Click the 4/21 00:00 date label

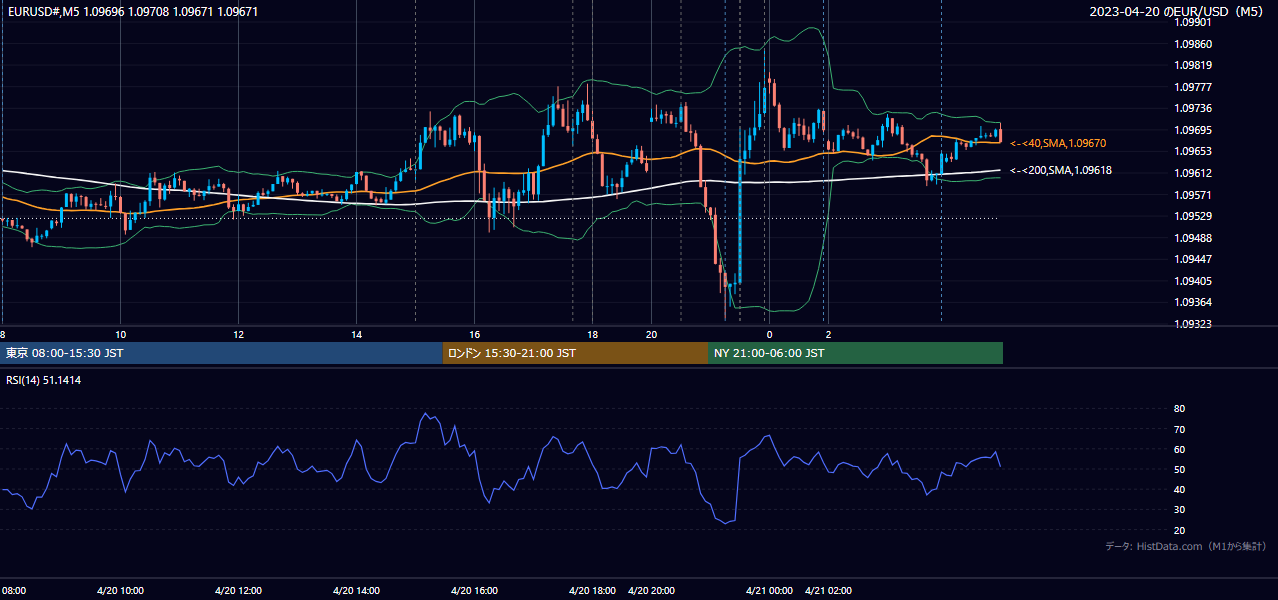770,591
